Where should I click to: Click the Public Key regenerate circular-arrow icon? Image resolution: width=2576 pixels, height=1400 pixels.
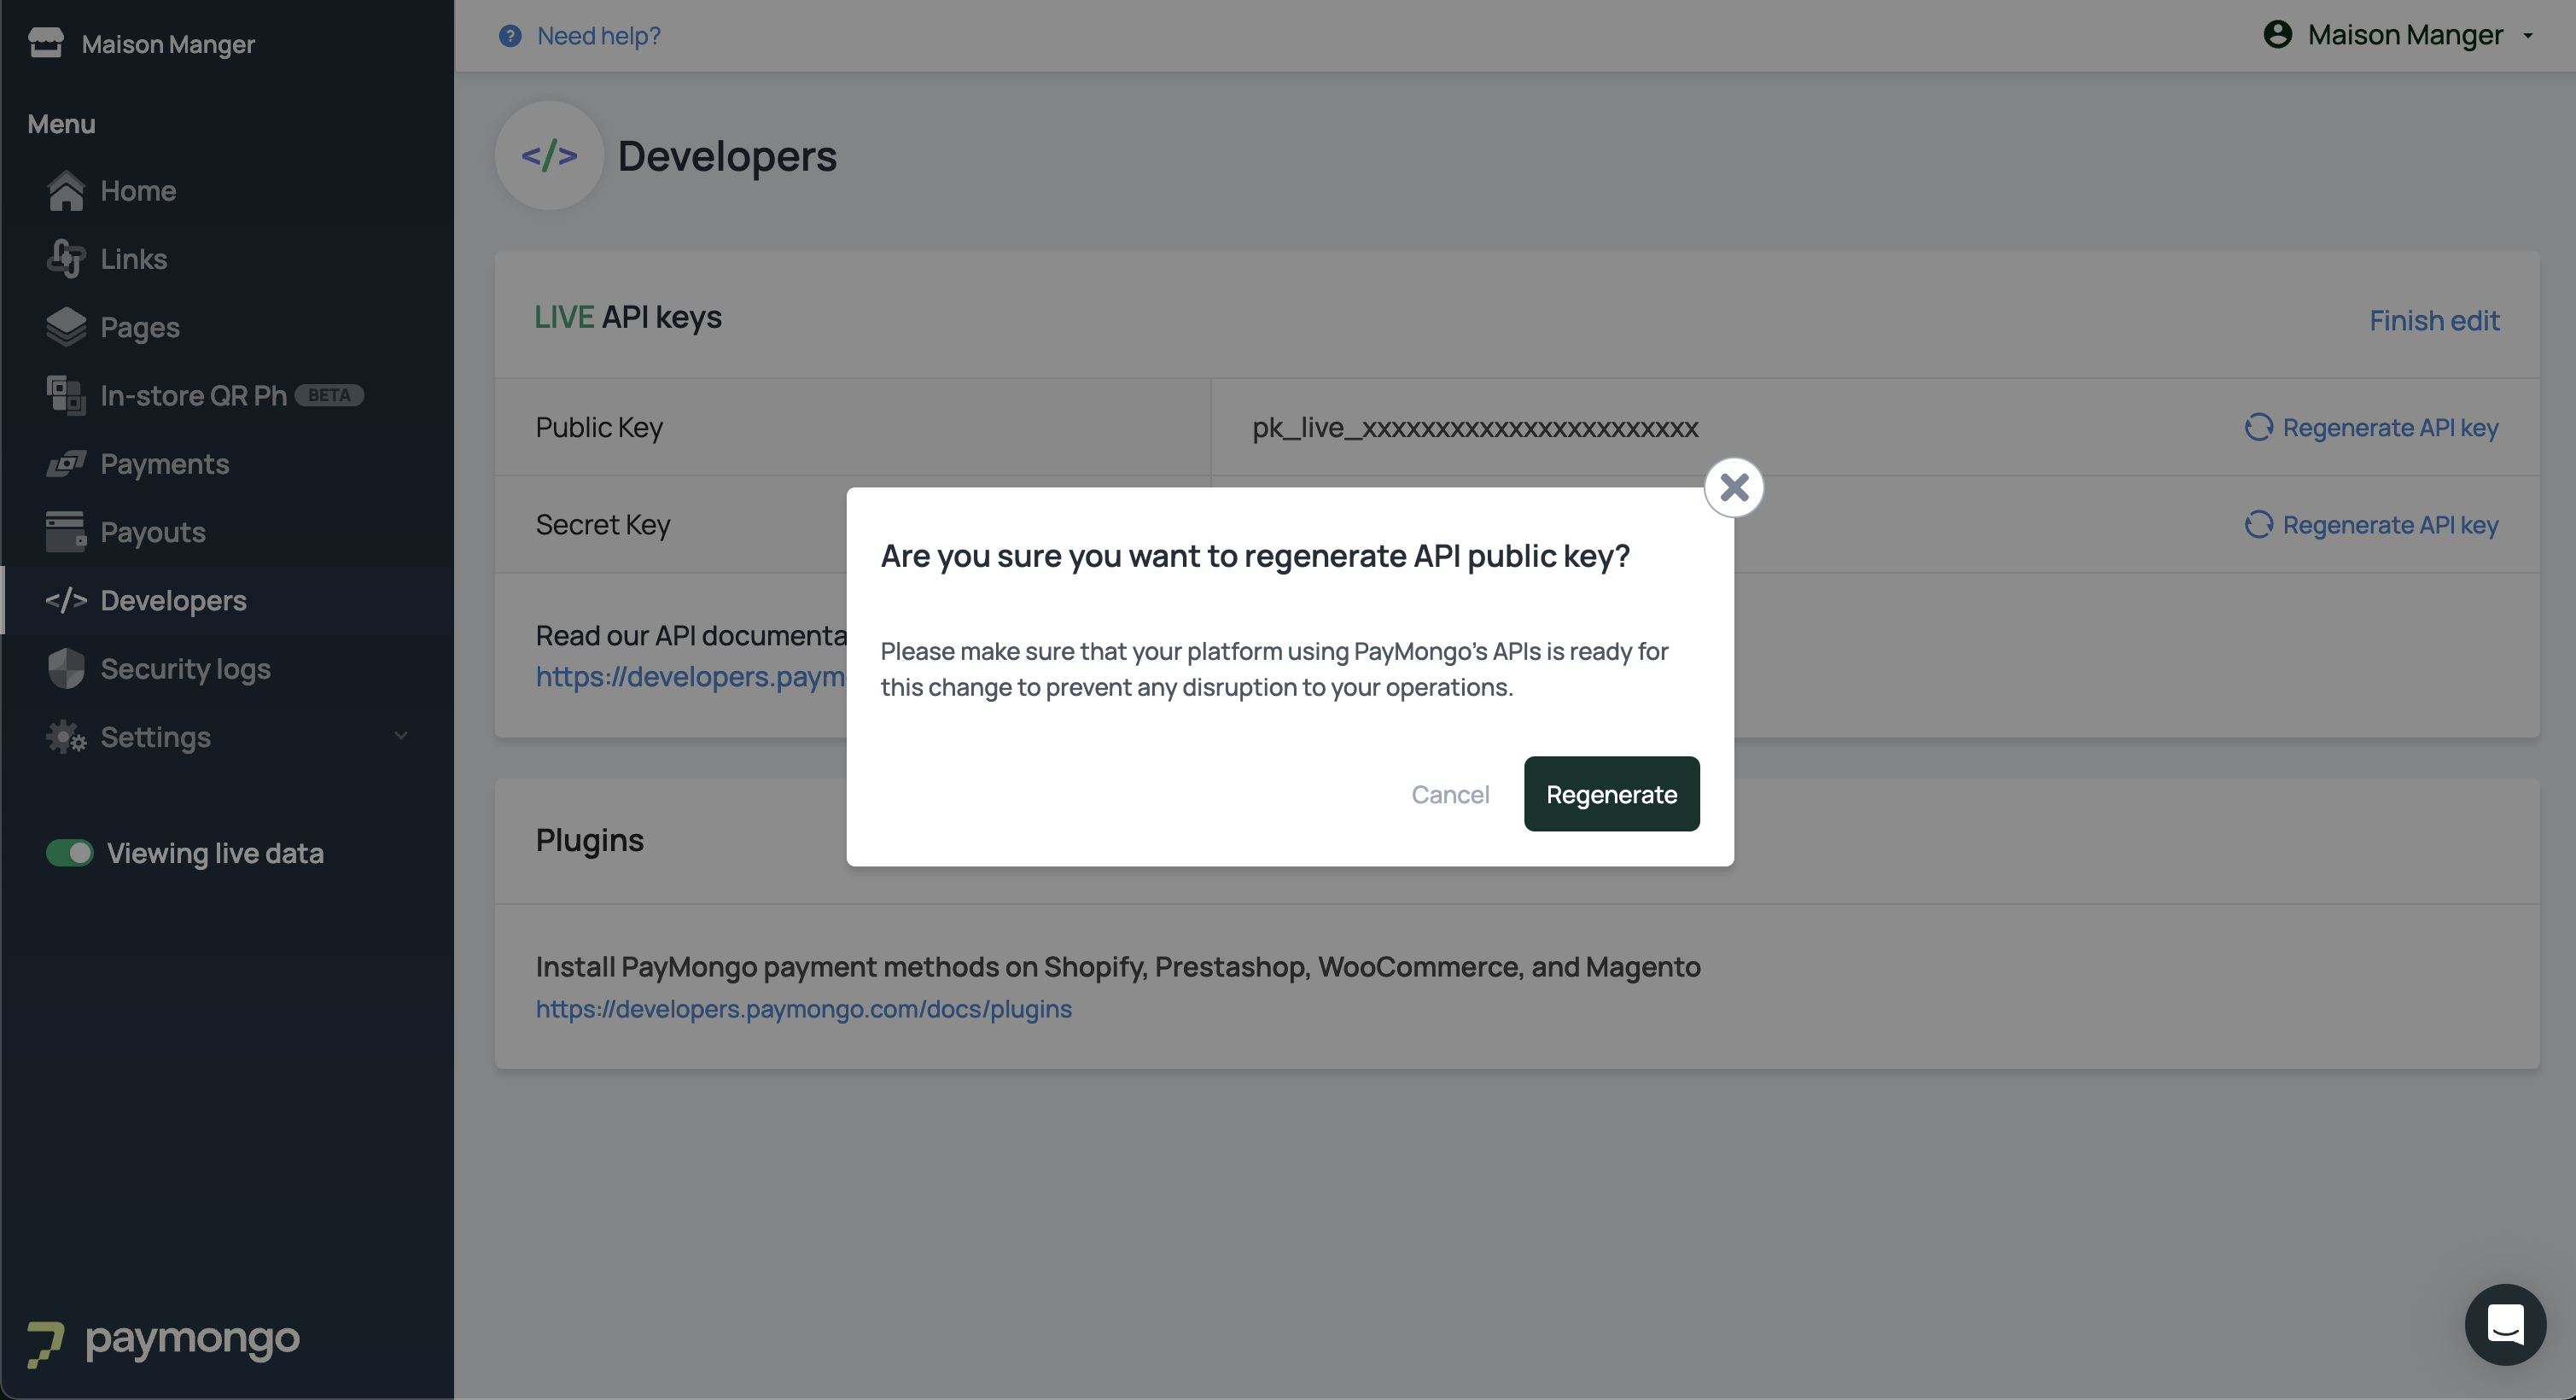pyautogui.click(x=2258, y=427)
